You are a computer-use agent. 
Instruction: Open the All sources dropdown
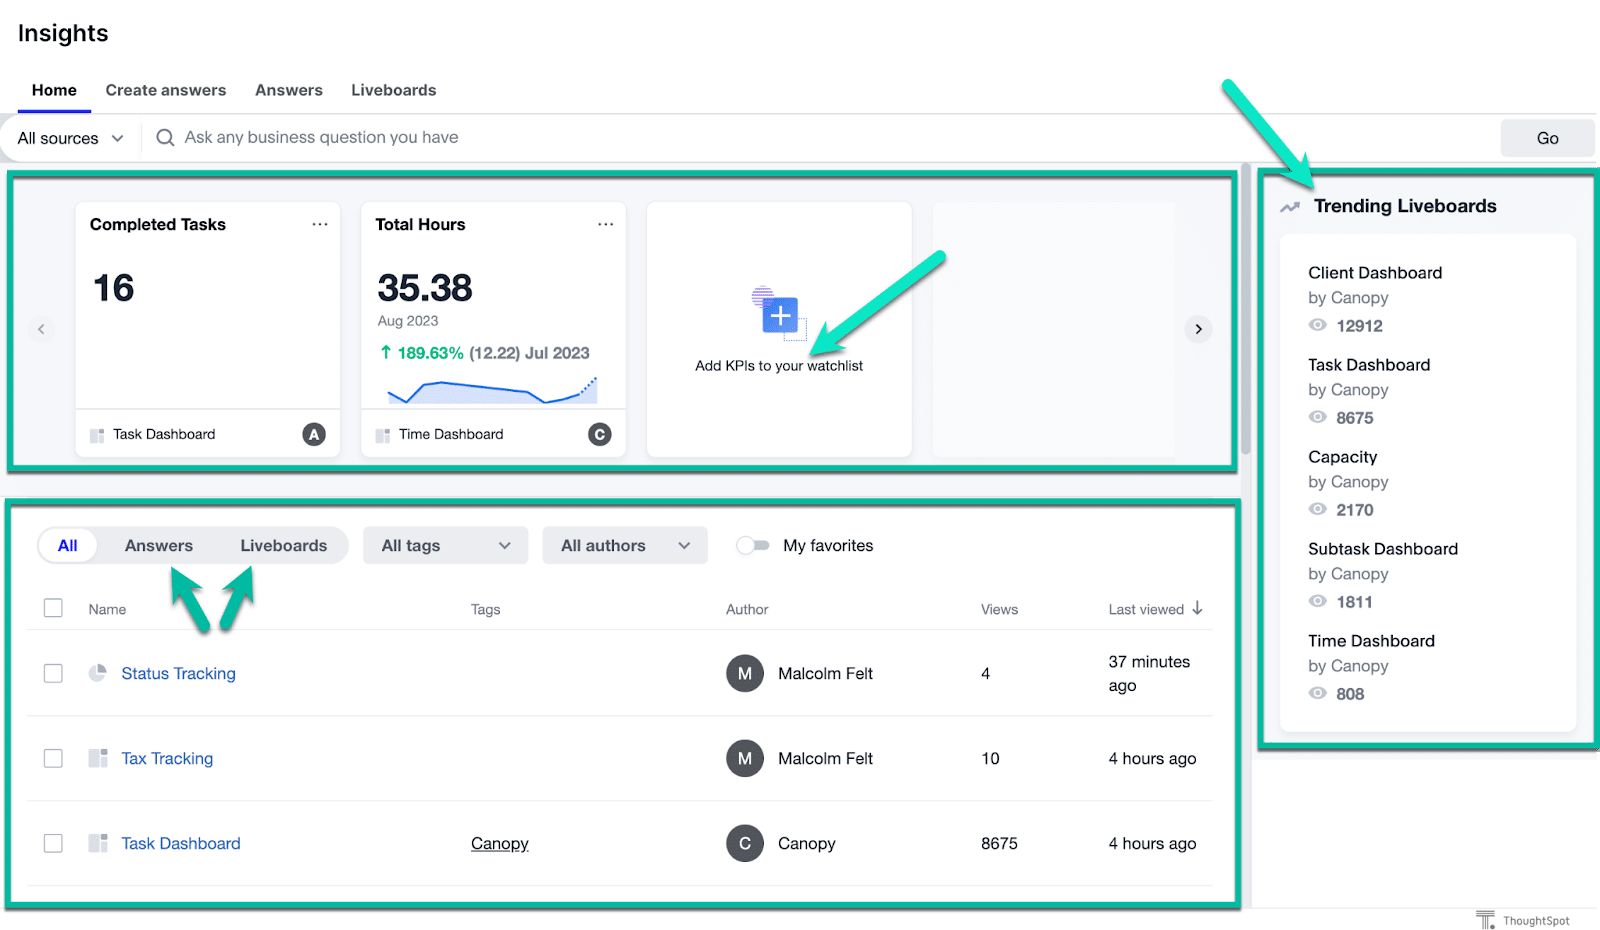68,137
